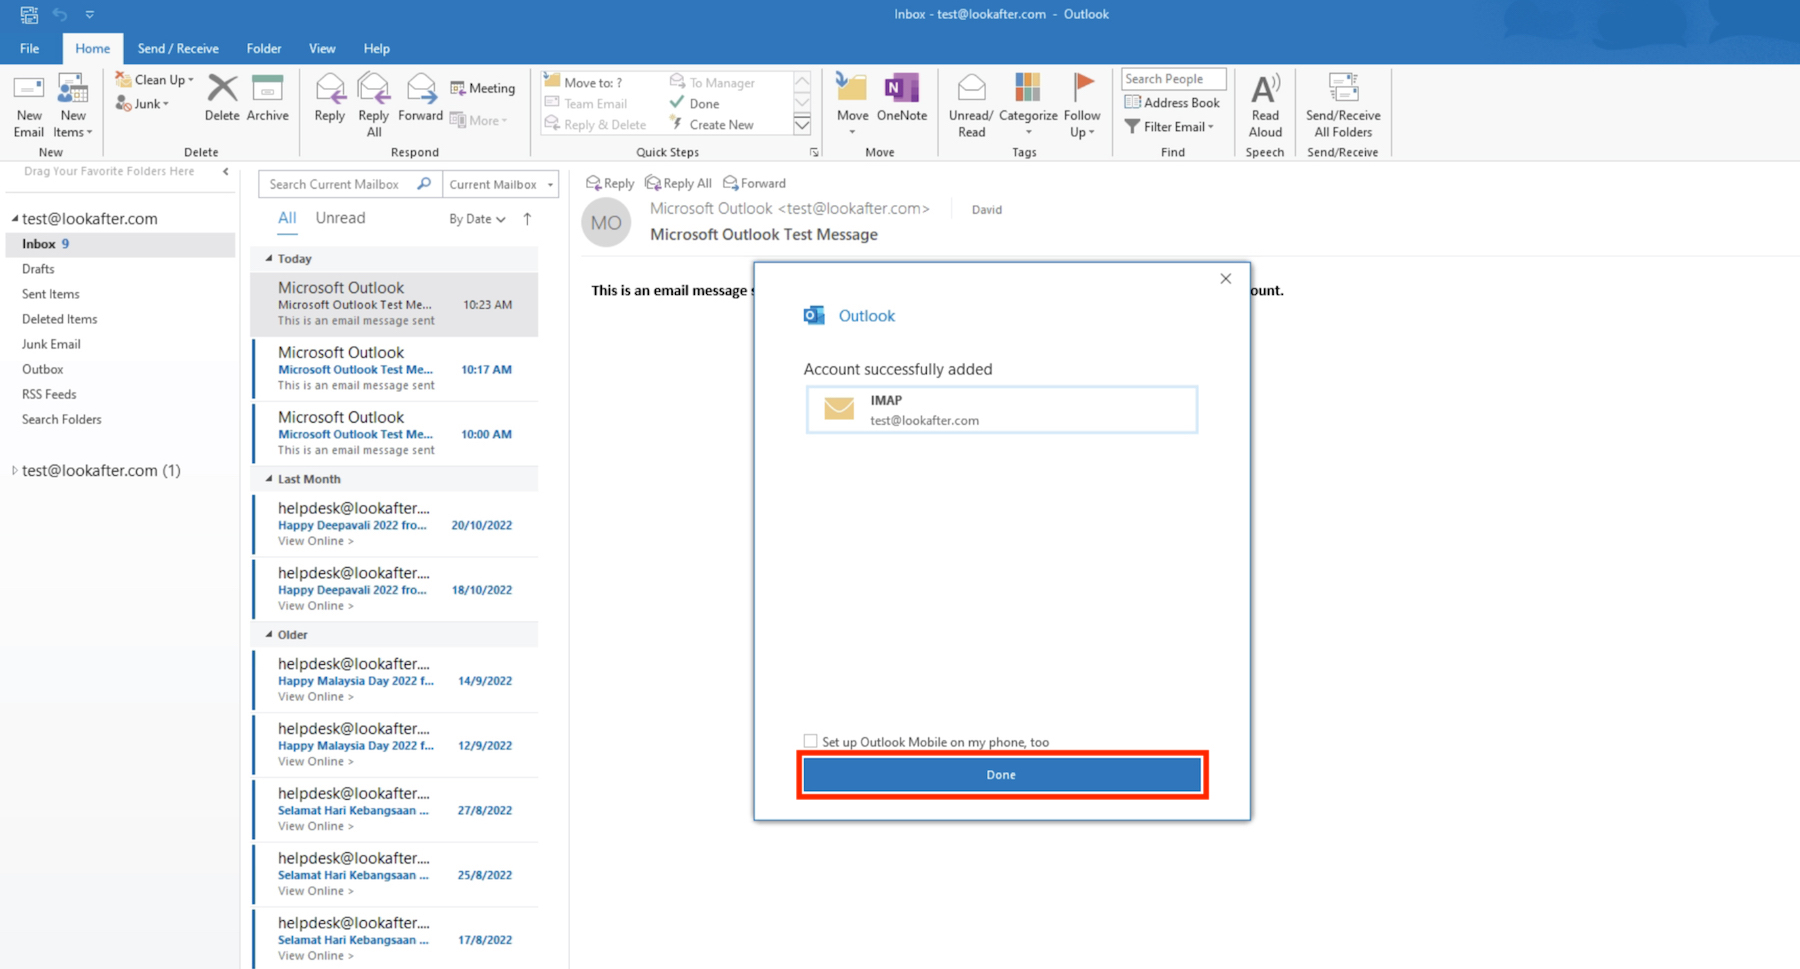The height and width of the screenshot is (969, 1800).
Task: Enable Set up Outlook Mobile checkbox
Action: point(811,741)
